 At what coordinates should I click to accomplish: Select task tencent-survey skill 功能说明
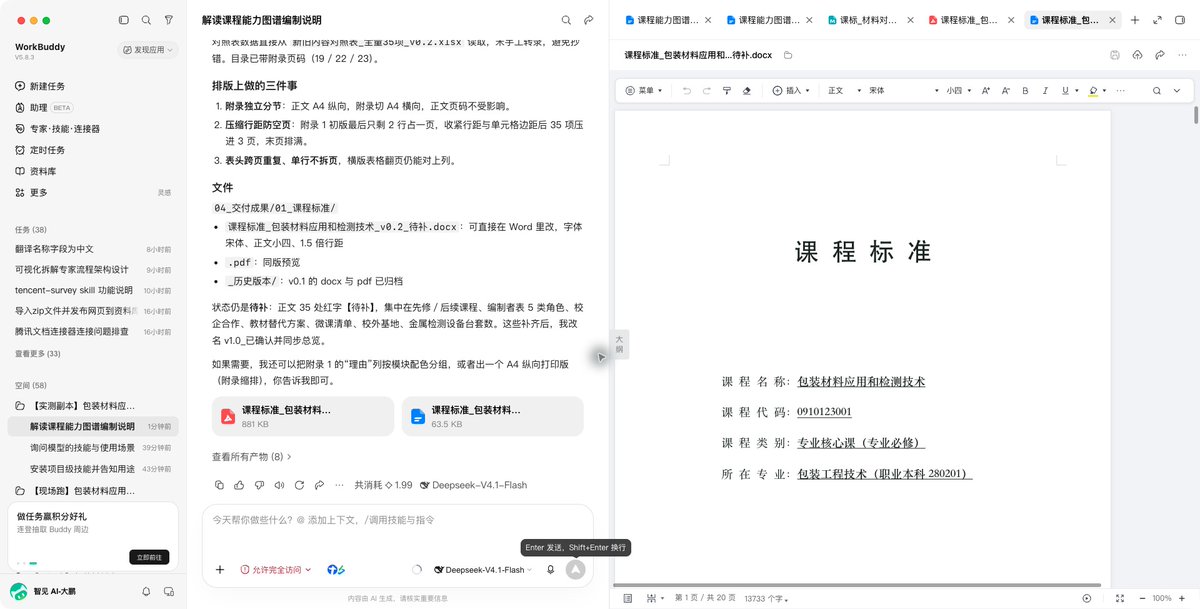point(93,291)
